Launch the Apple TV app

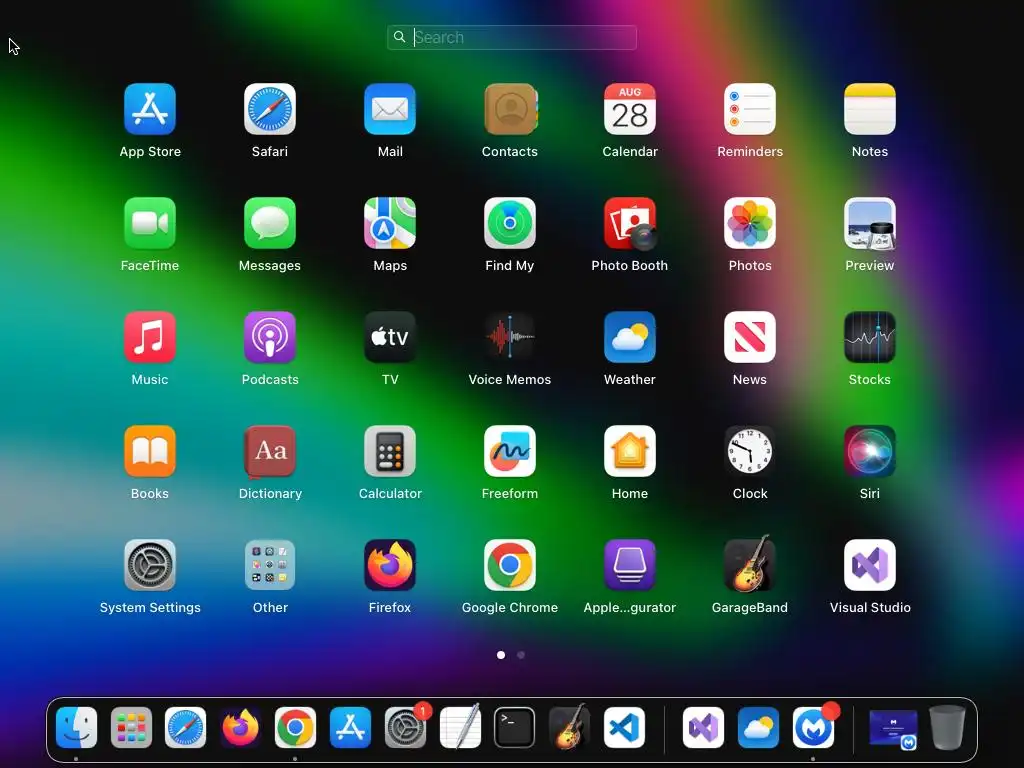(390, 337)
